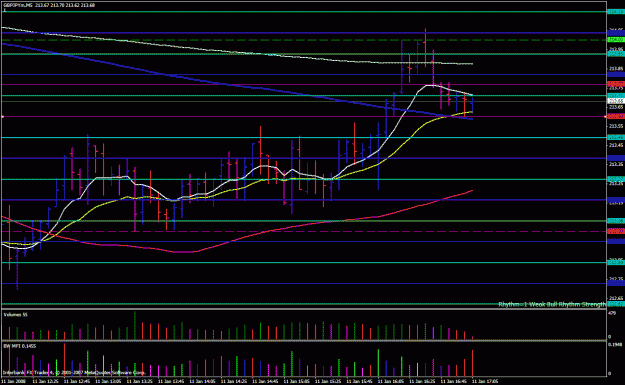Select the bright green 214.00 price tag
625x385 pixels.
tap(616, 40)
